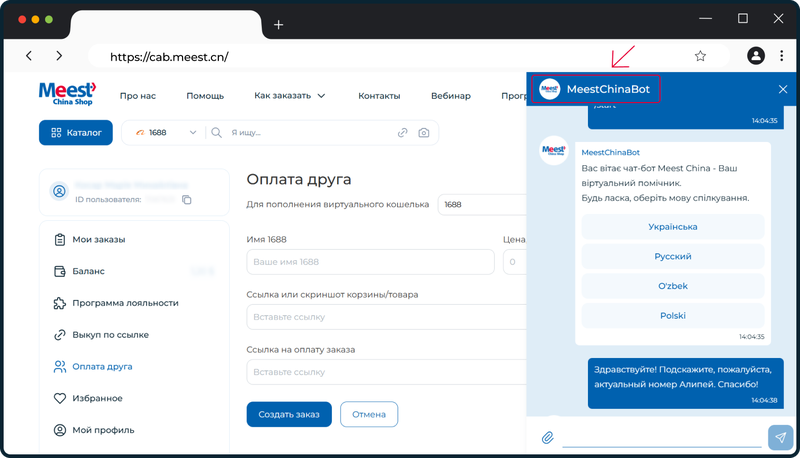The image size is (800, 458).
Task: Open the browser three-dot menu
Action: (x=781, y=56)
